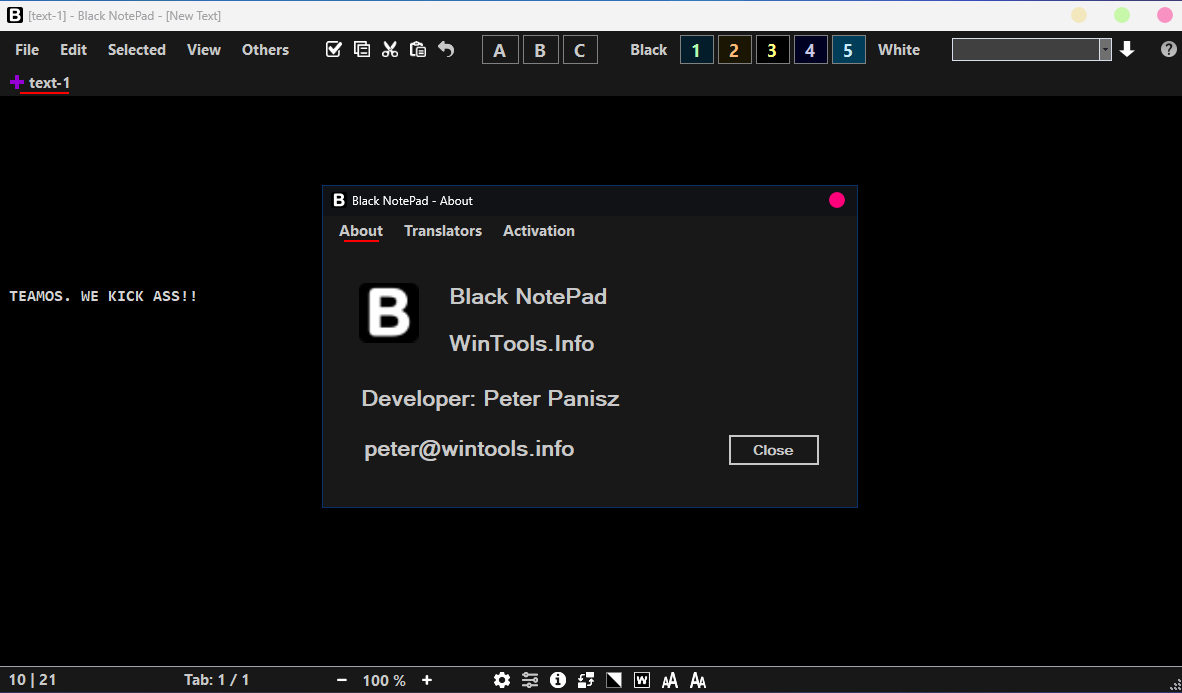Click the '10 | 21' cursor position status
1182x693 pixels.
(x=32, y=679)
